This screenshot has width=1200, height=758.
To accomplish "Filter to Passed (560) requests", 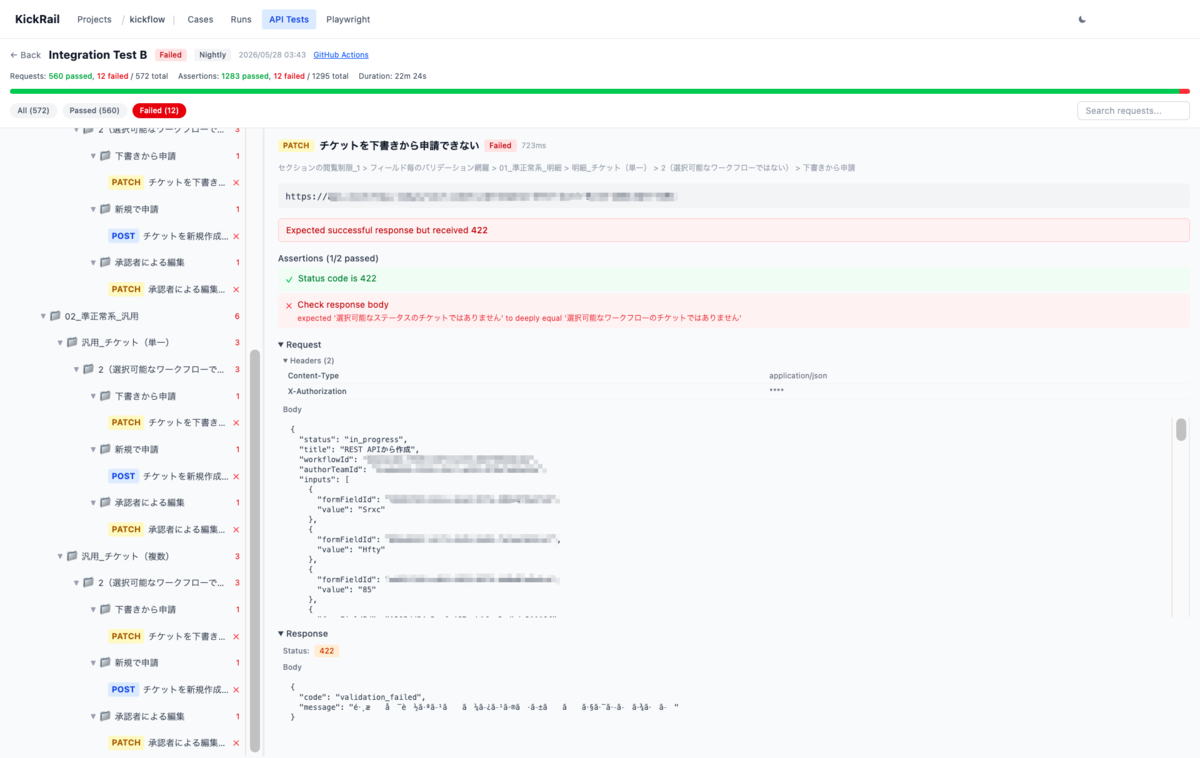I will tap(95, 111).
